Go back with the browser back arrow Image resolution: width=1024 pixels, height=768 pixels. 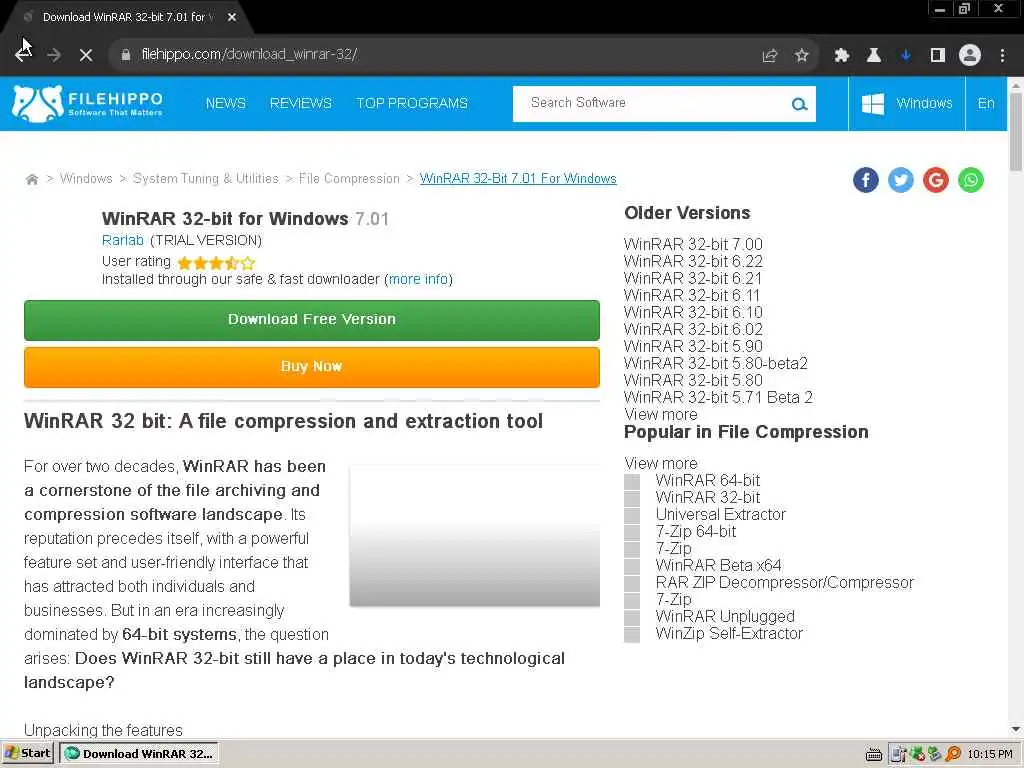pos(23,55)
